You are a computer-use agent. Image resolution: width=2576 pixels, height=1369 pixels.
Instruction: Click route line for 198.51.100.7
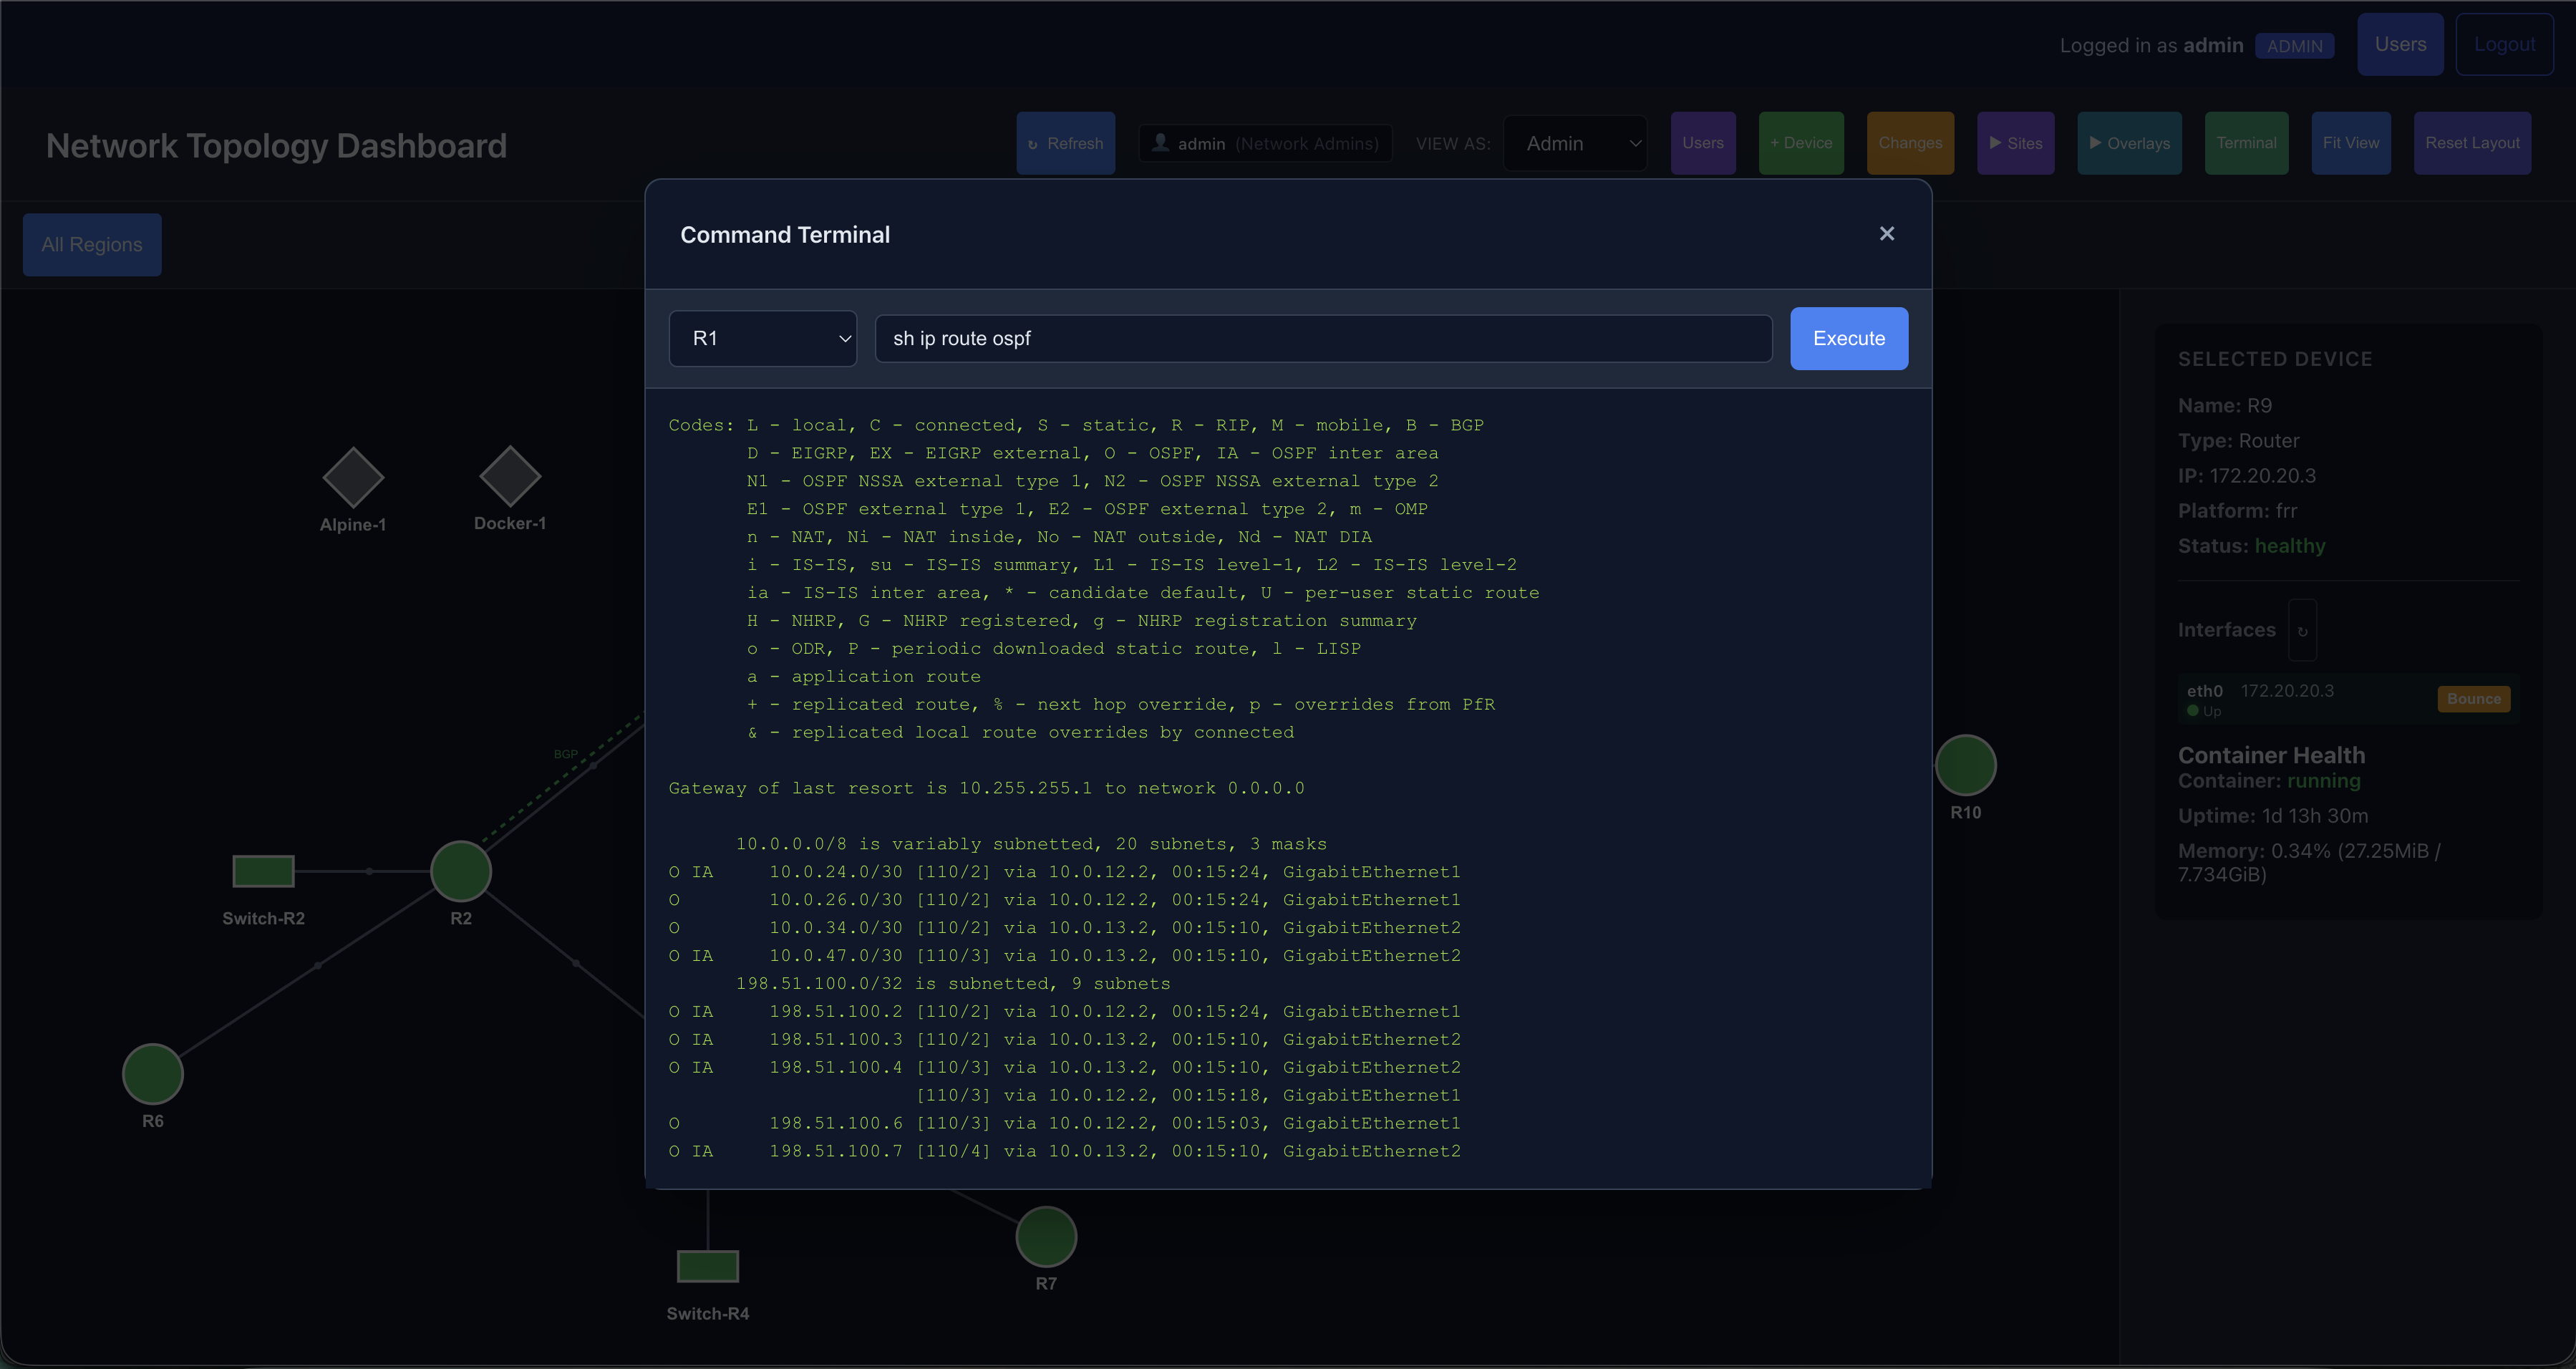[x=1065, y=1151]
